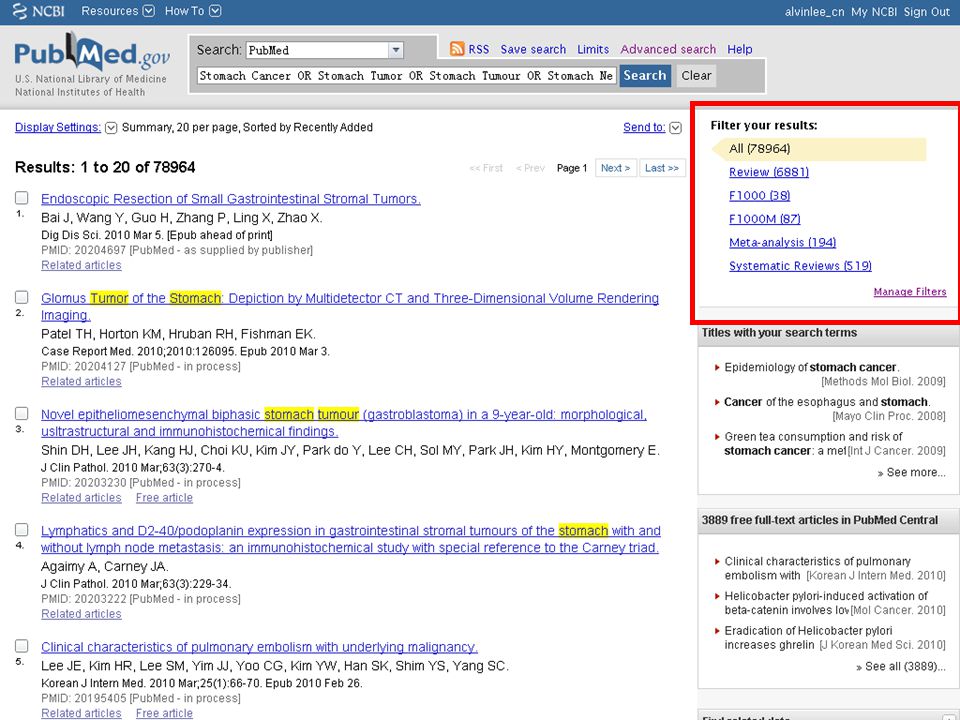Filter results by F1000 (38)

click(759, 195)
